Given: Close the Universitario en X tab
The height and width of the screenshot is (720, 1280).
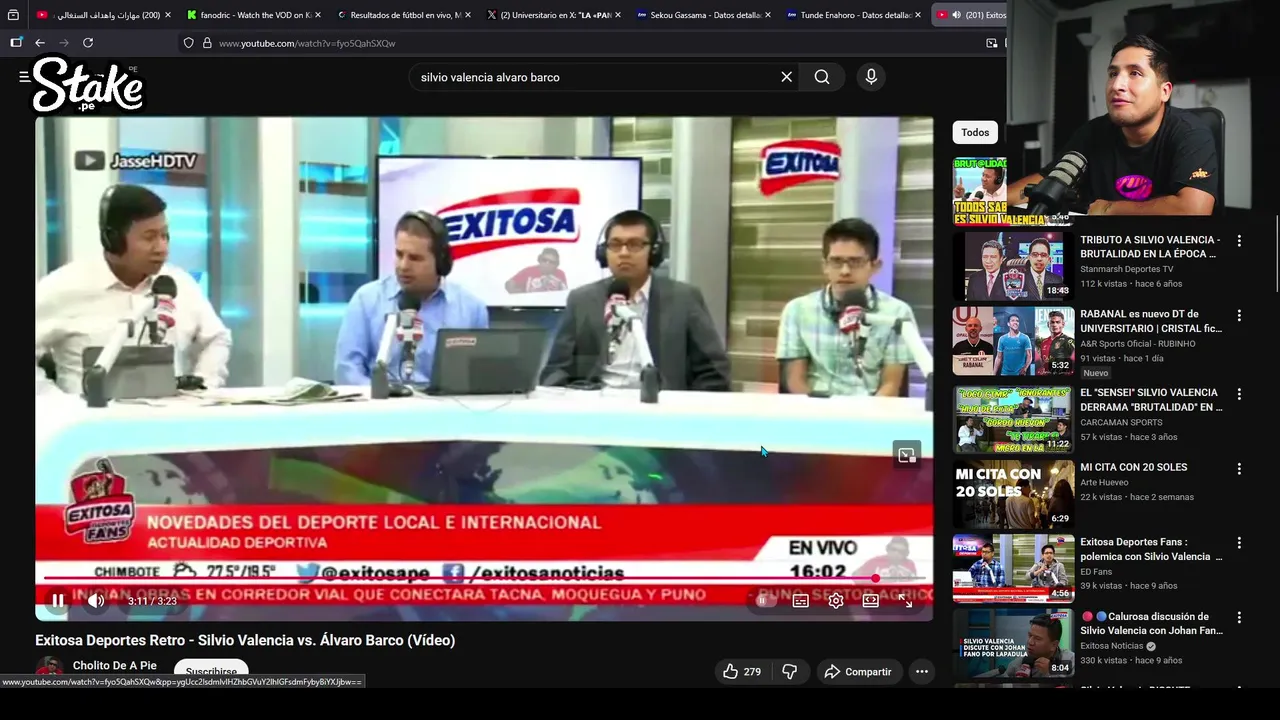Looking at the screenshot, I should pyautogui.click(x=618, y=15).
